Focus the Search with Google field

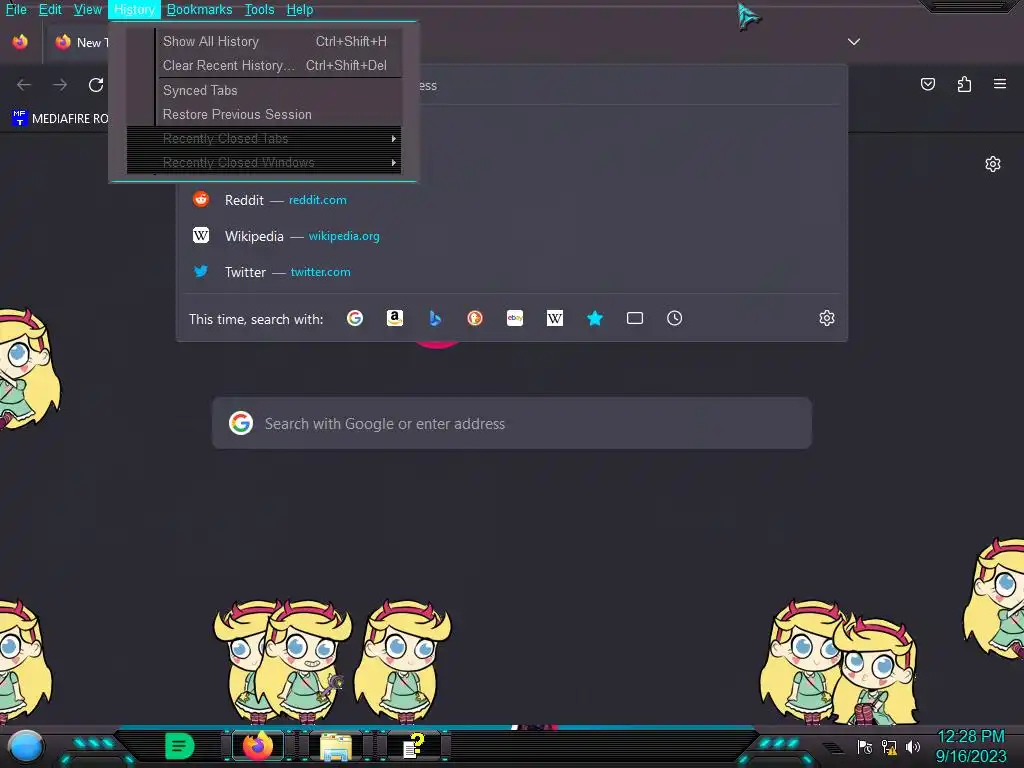(x=512, y=423)
